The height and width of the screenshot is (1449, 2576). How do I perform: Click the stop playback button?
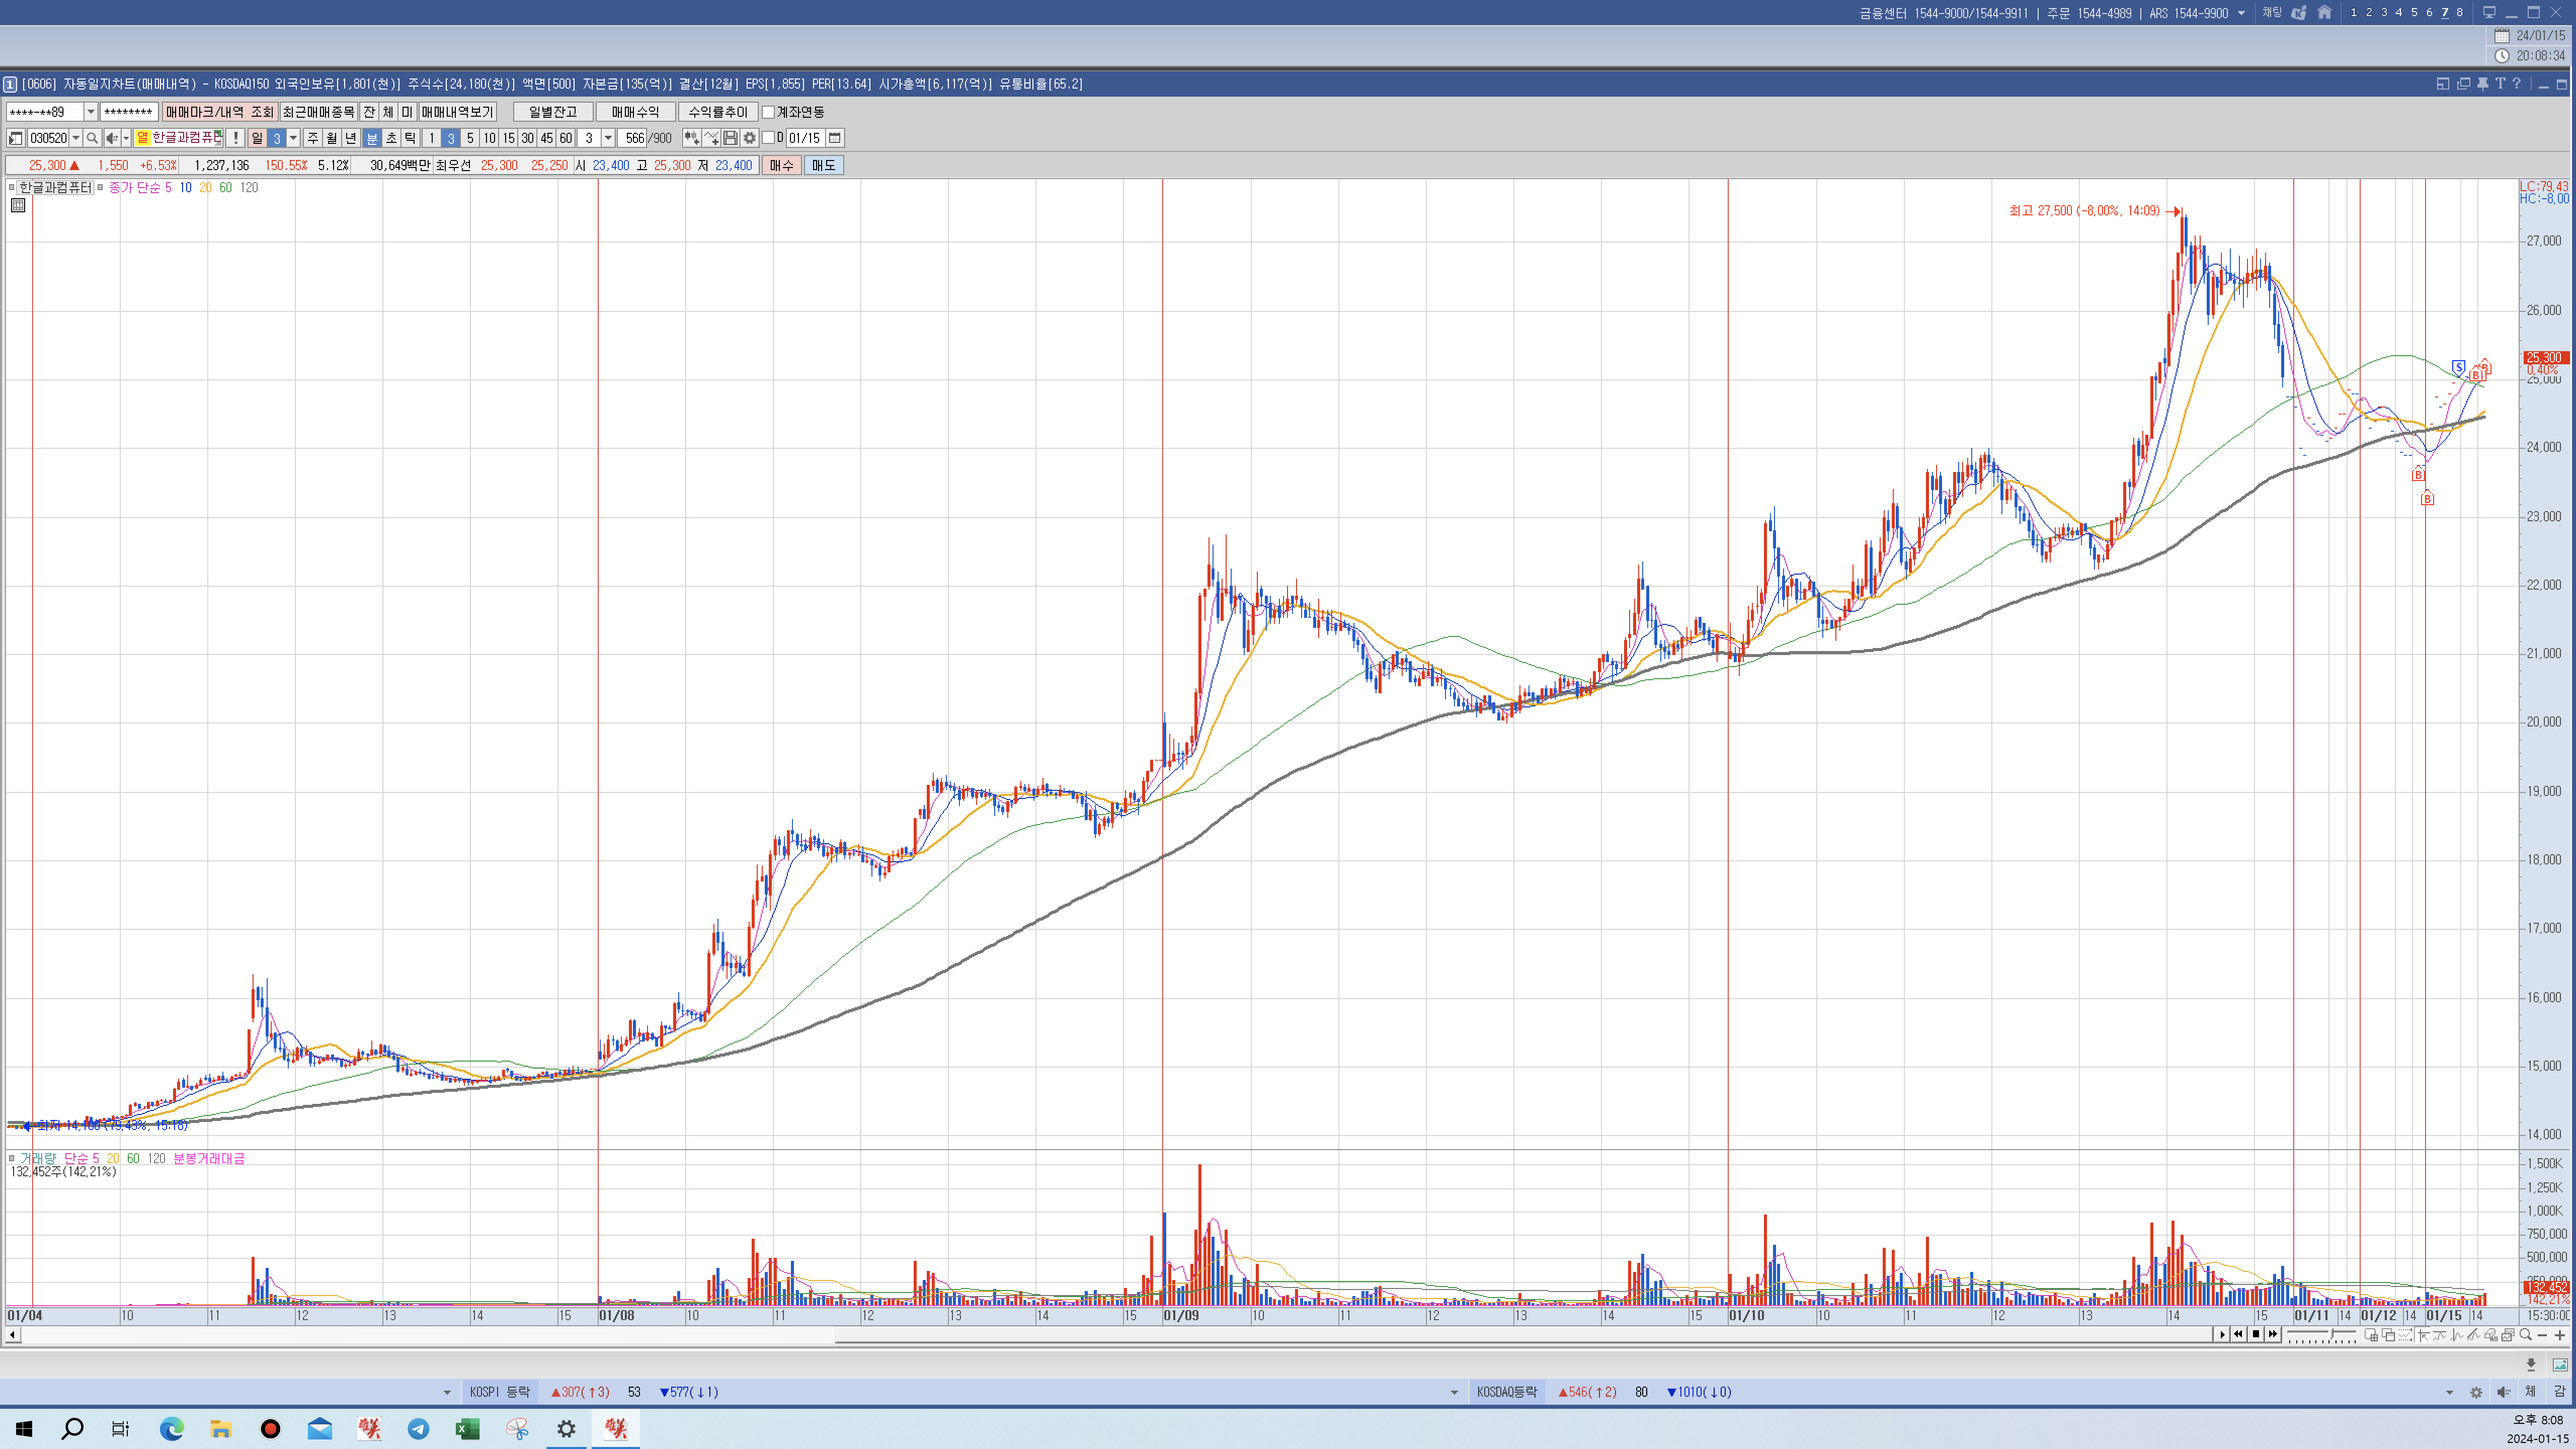2255,1334
